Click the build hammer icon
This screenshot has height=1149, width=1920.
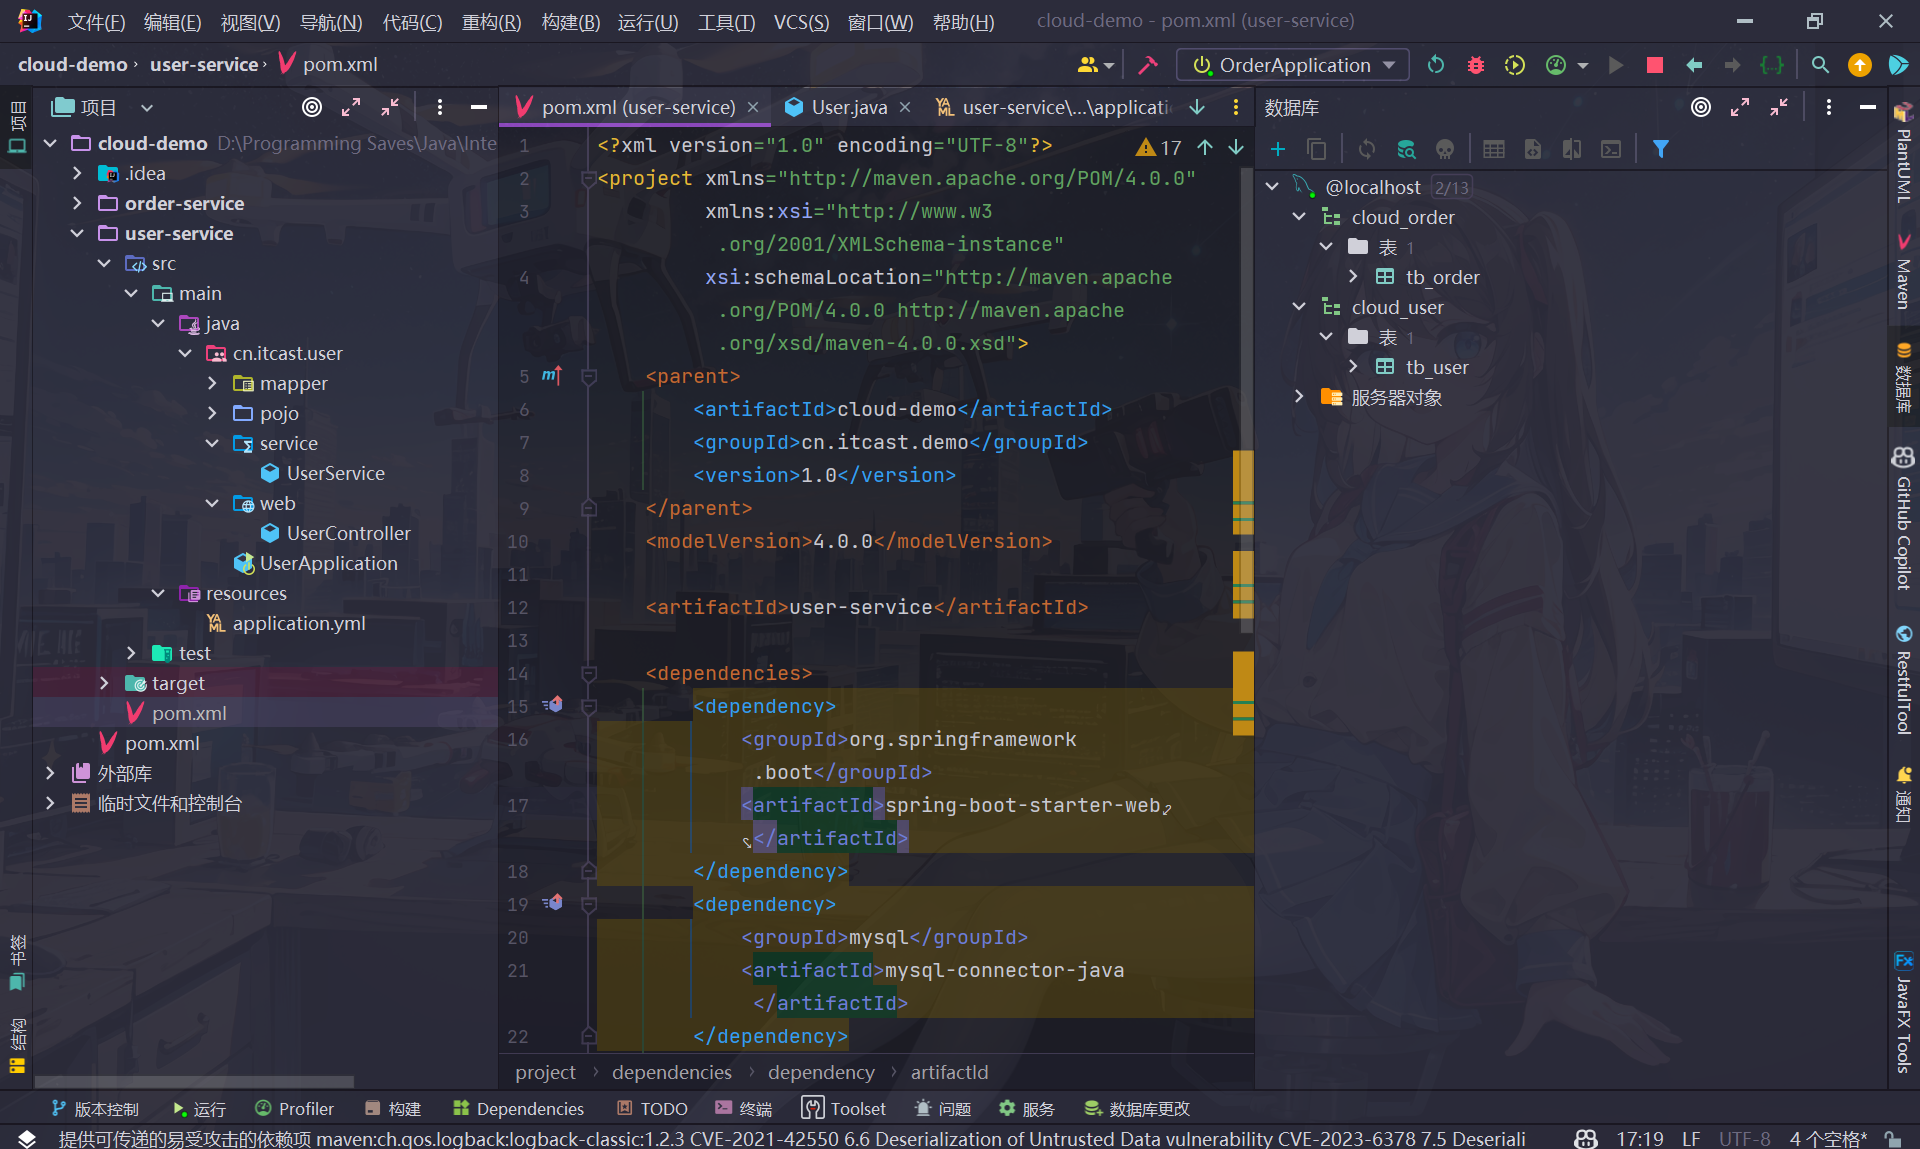click(x=1148, y=65)
